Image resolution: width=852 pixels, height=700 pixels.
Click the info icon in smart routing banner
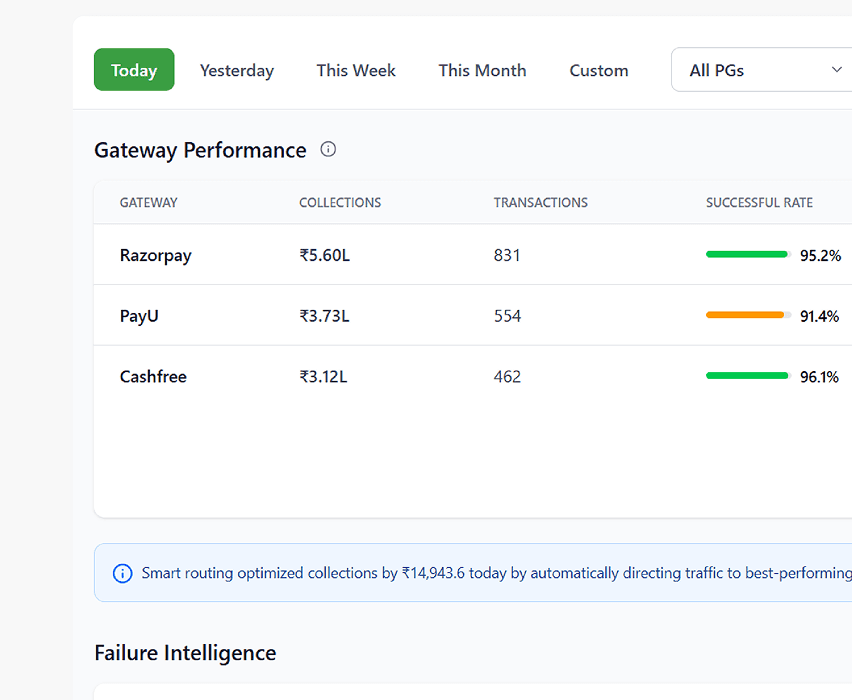click(122, 573)
